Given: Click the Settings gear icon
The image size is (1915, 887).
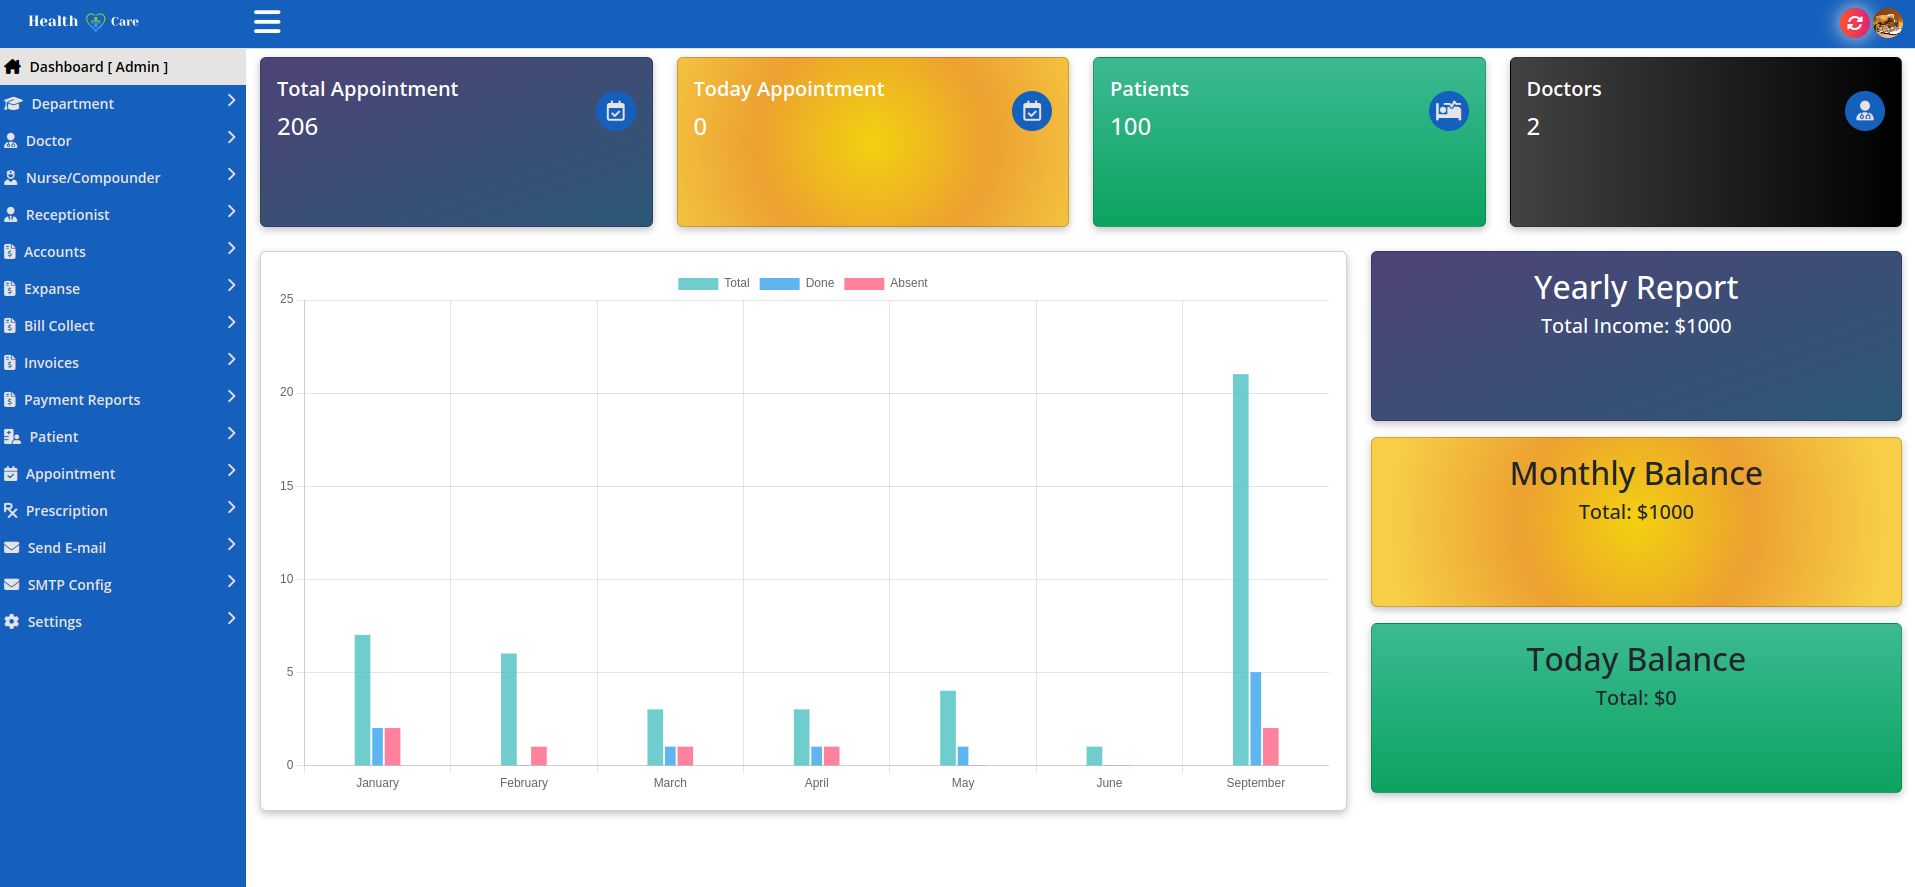Looking at the screenshot, I should pos(12,622).
